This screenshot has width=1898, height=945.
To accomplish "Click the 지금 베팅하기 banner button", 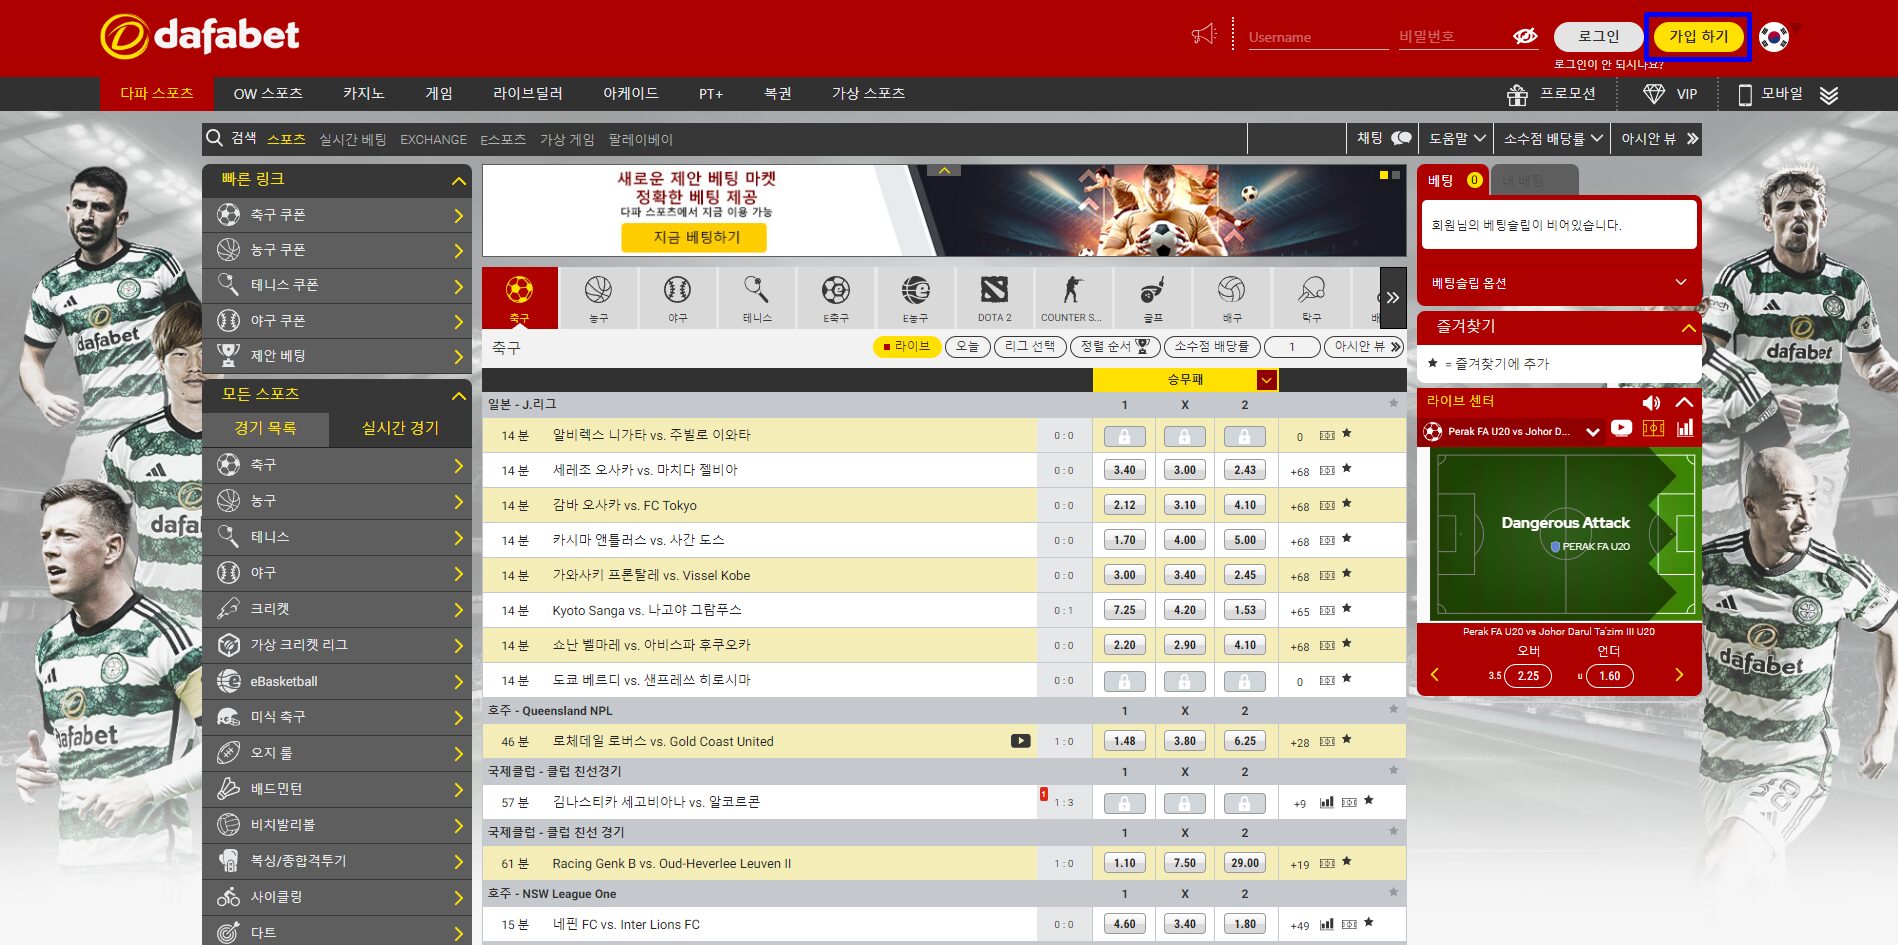I will pyautogui.click(x=694, y=239).
